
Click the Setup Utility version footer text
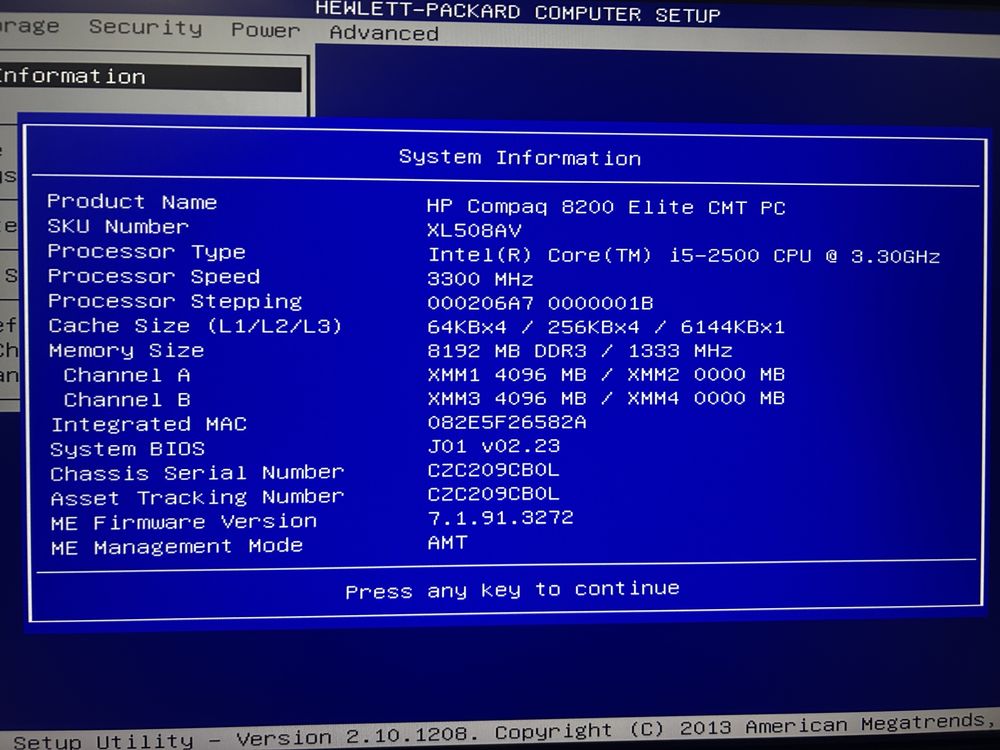click(504, 732)
